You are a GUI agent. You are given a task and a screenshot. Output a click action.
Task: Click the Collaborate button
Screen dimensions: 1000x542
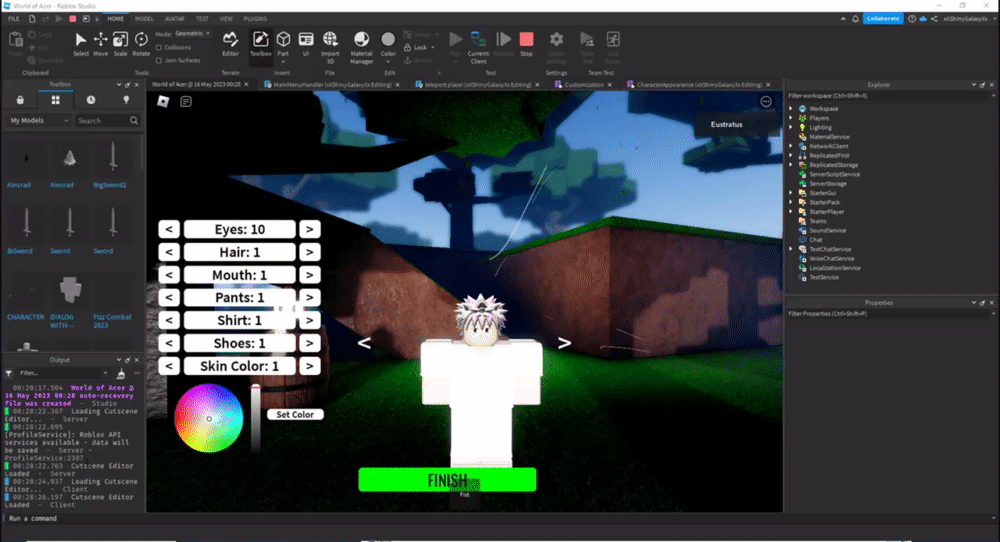[x=883, y=18]
